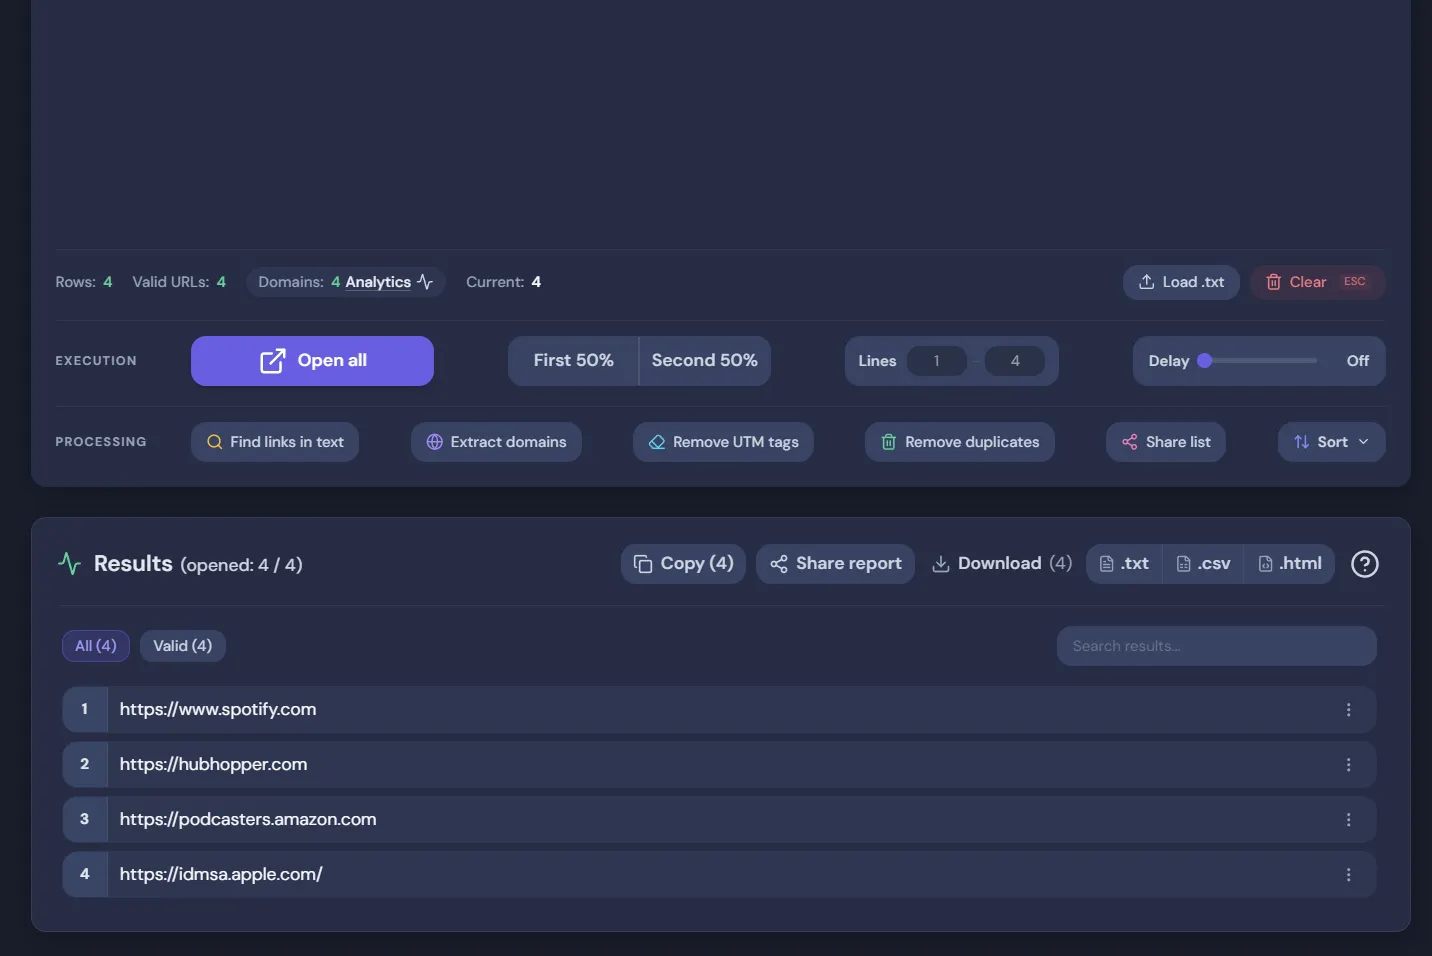This screenshot has width=1432, height=956.
Task: Click Load .txt upload button
Action: pos(1181,282)
